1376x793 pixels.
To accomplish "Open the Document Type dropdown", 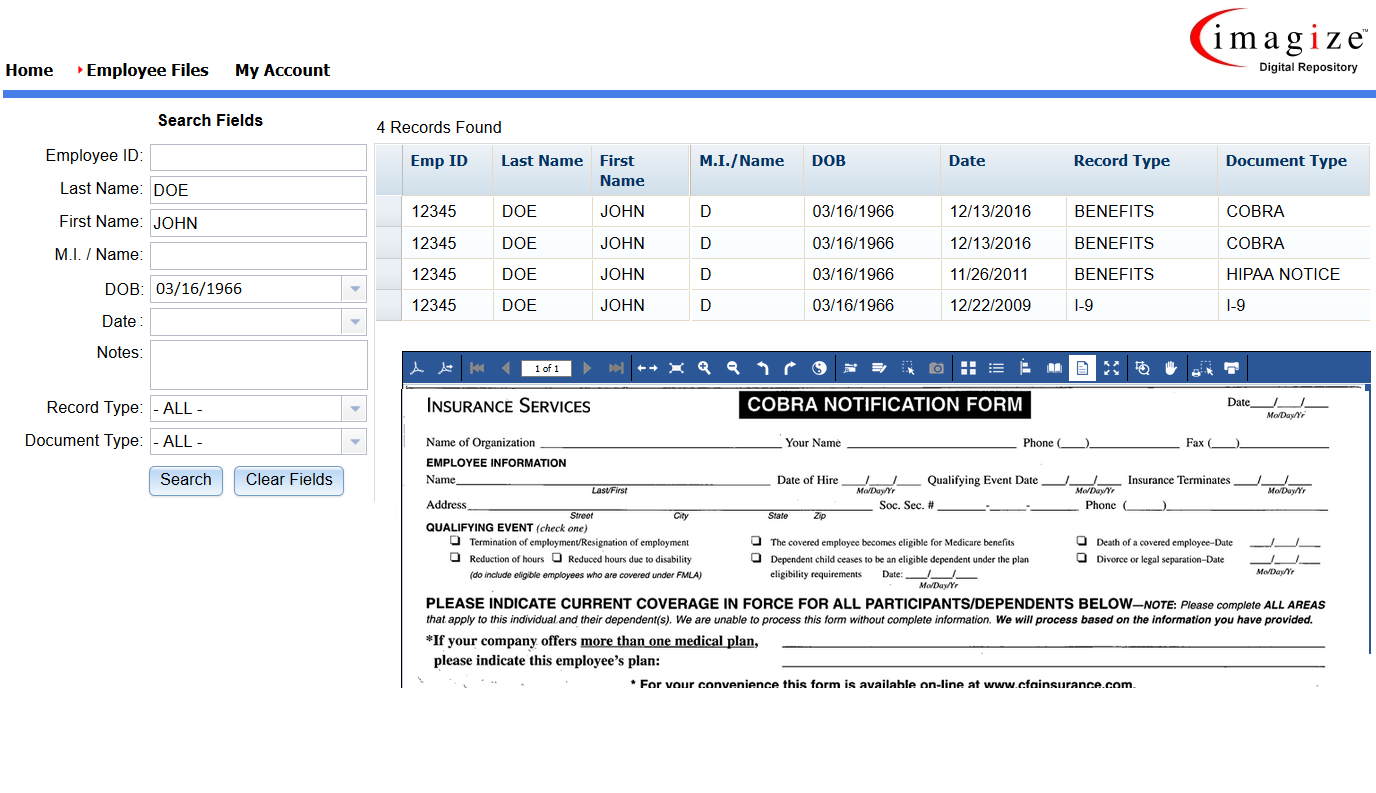I will click(355, 441).
